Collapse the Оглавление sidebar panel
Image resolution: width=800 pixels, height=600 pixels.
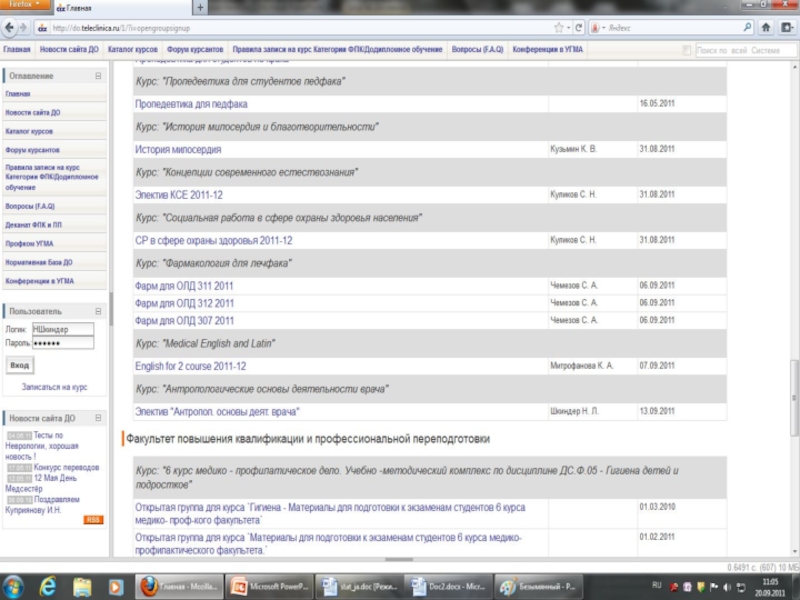(98, 76)
